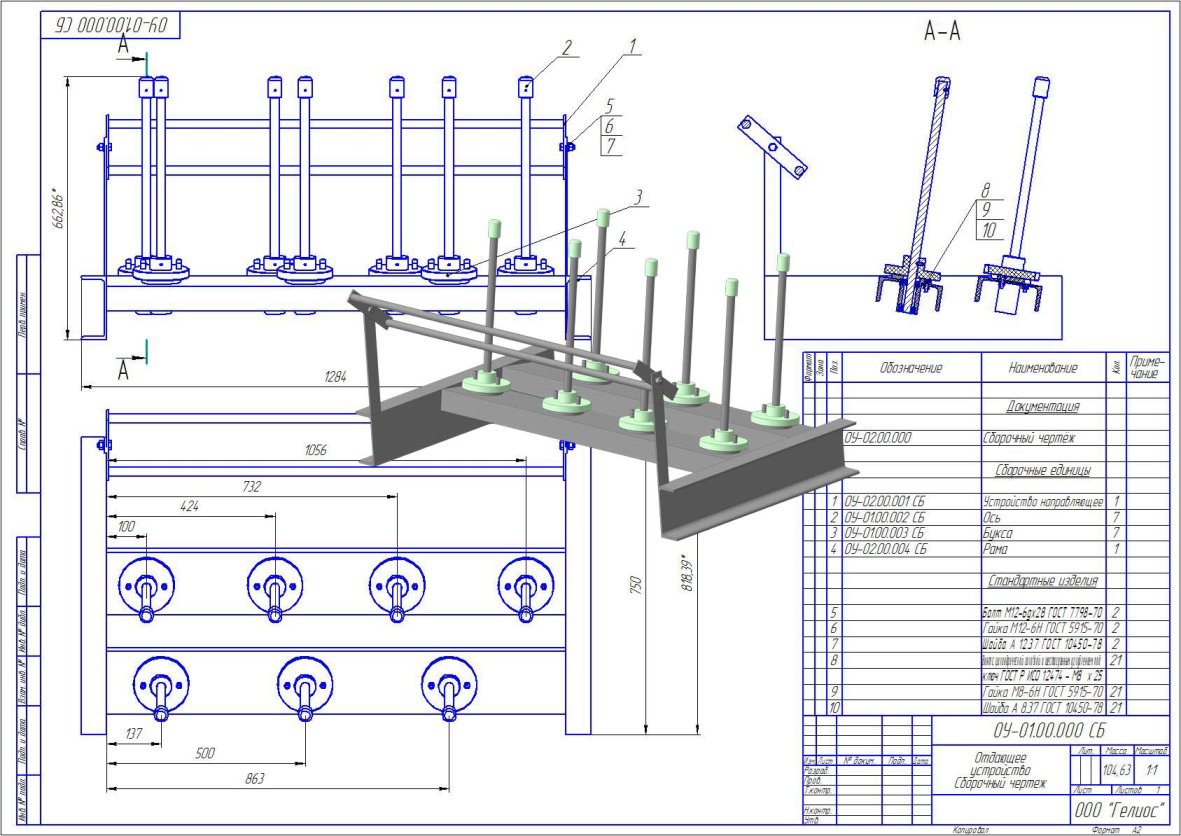Click the 732 dimension value
This screenshot has height=836, width=1181.
(x=250, y=487)
